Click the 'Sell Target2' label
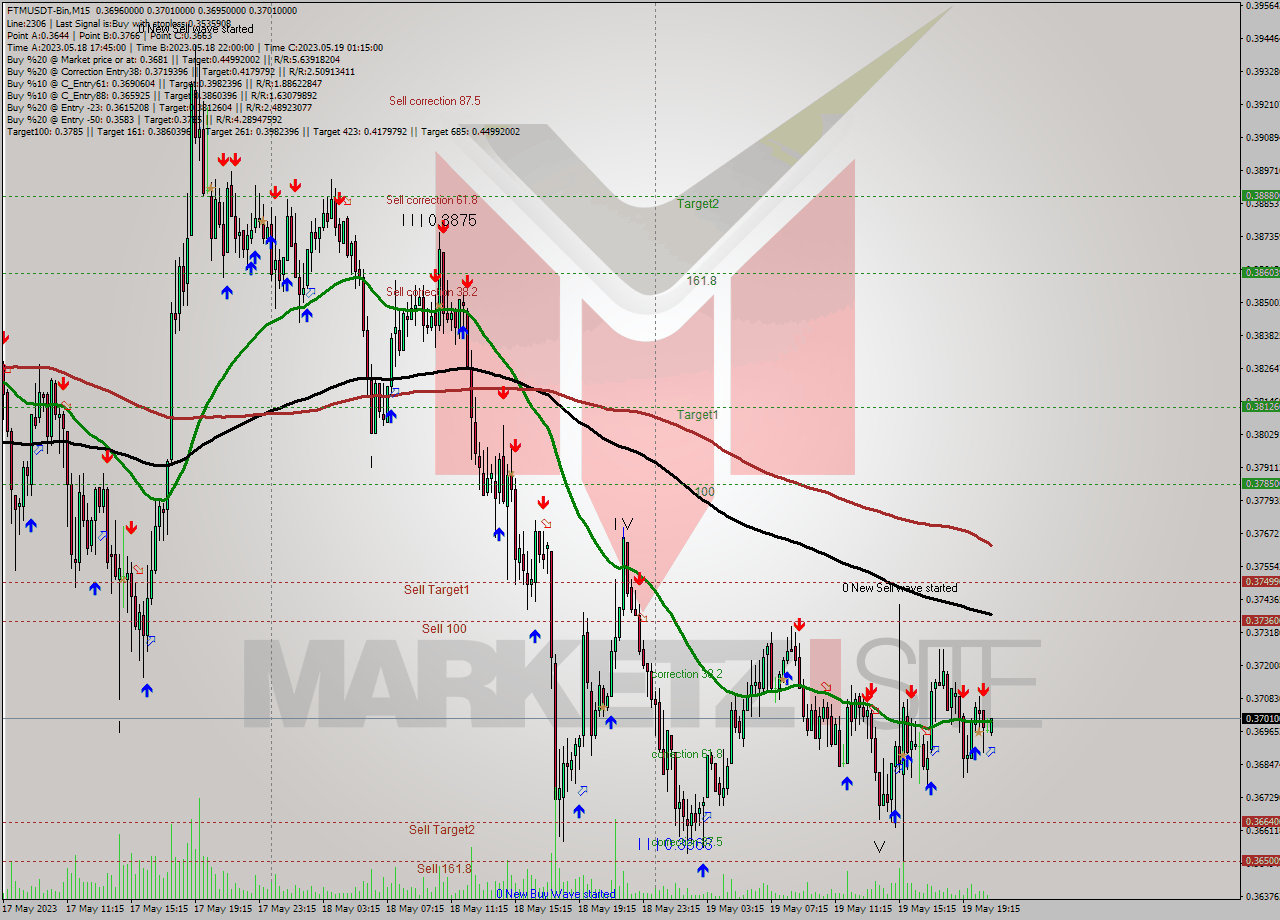 (442, 830)
